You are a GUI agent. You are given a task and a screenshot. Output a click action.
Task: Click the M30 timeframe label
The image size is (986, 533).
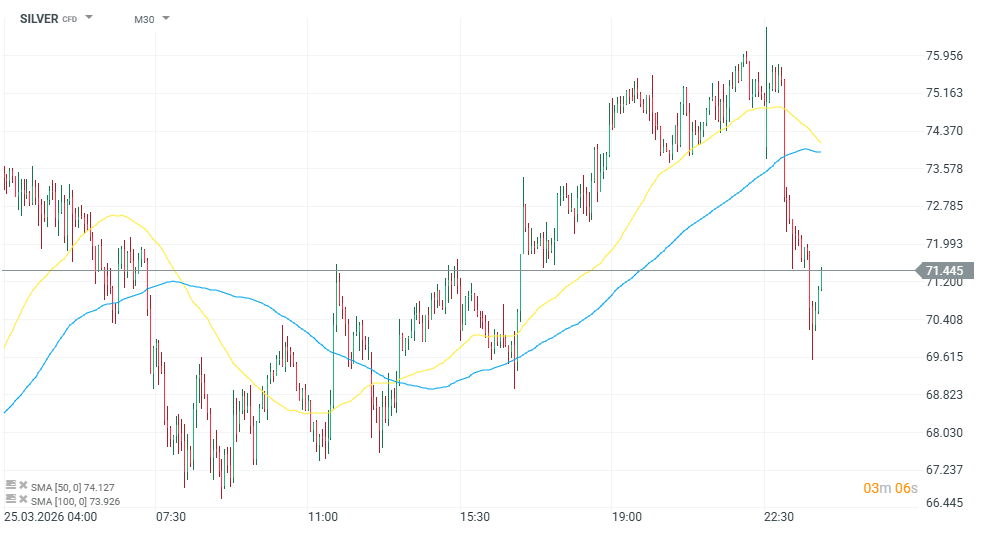[144, 18]
